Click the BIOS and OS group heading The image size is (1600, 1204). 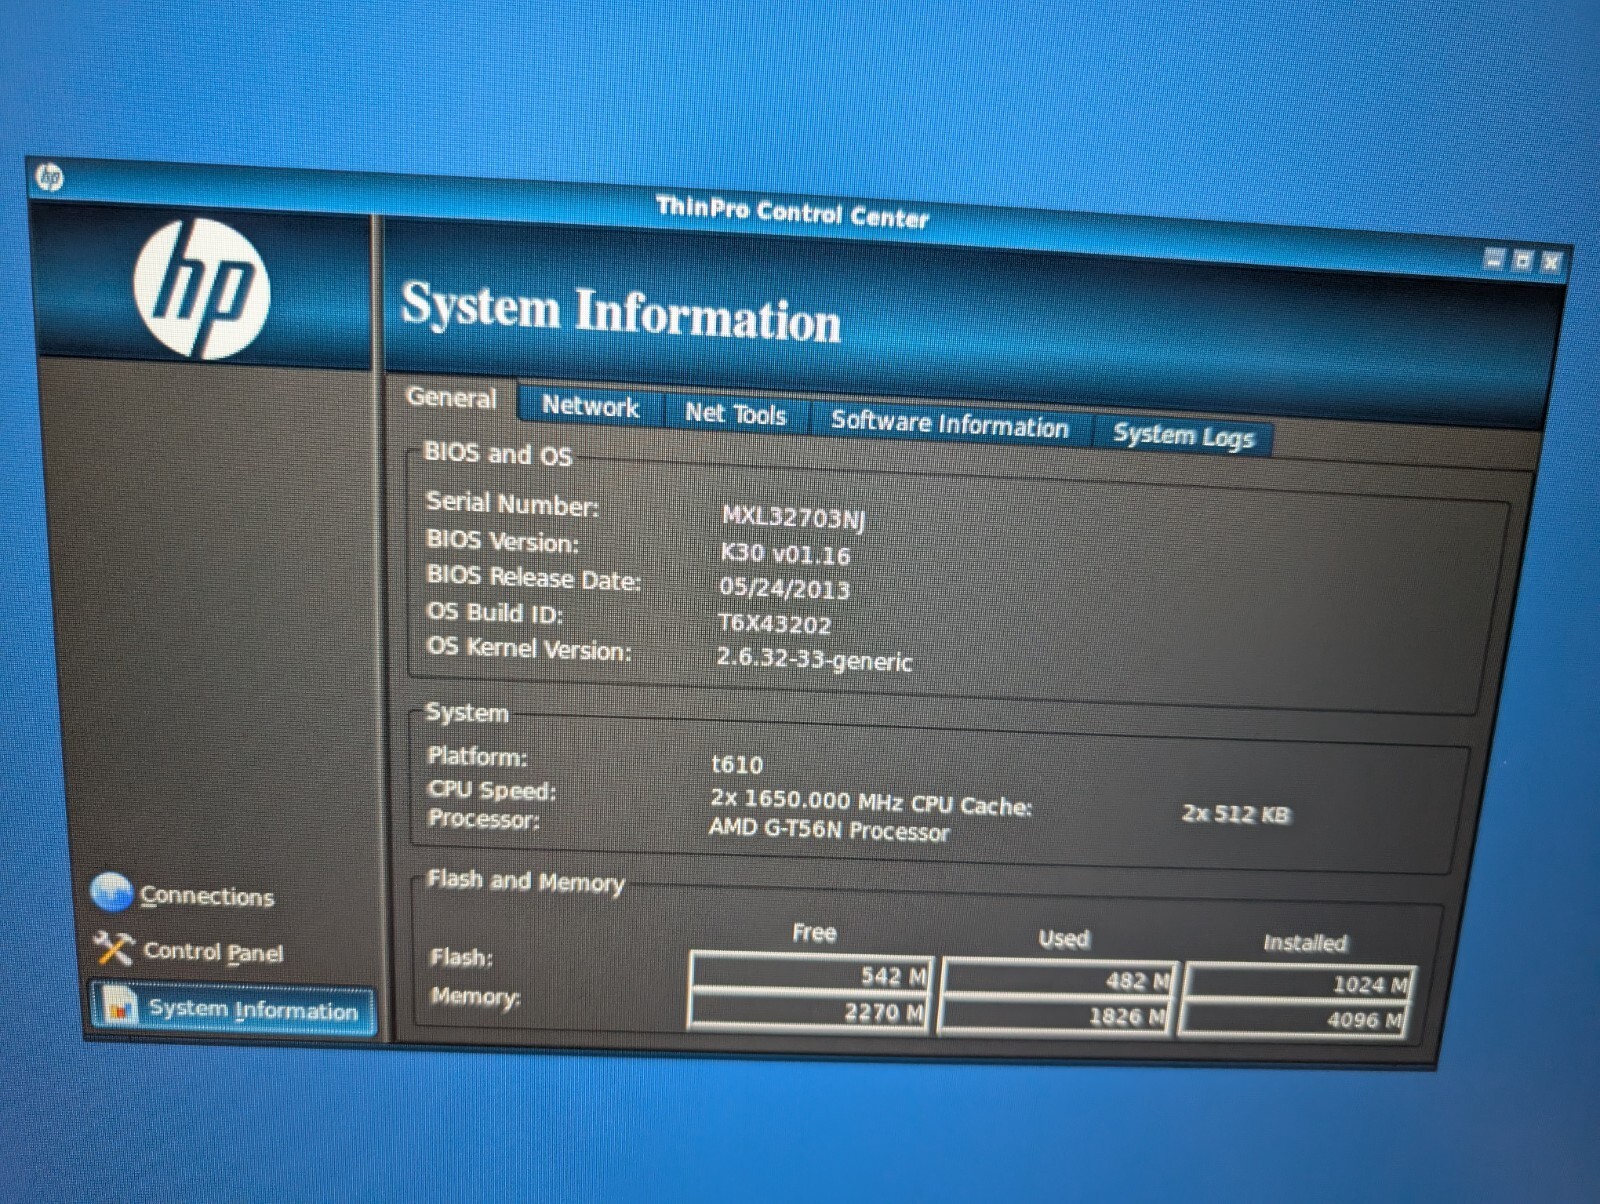click(498, 453)
